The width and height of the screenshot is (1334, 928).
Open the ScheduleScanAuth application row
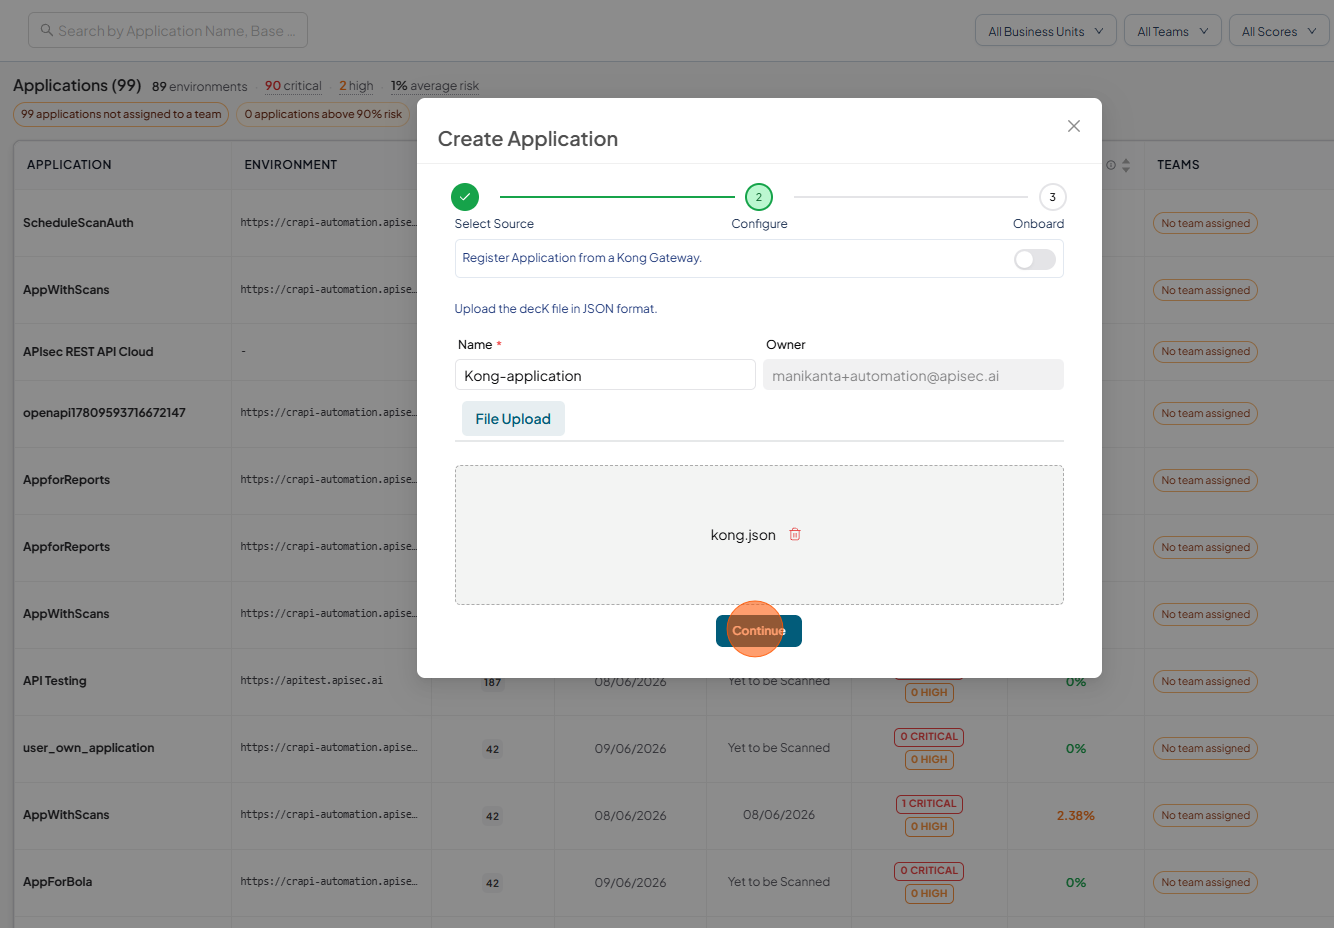78,223
